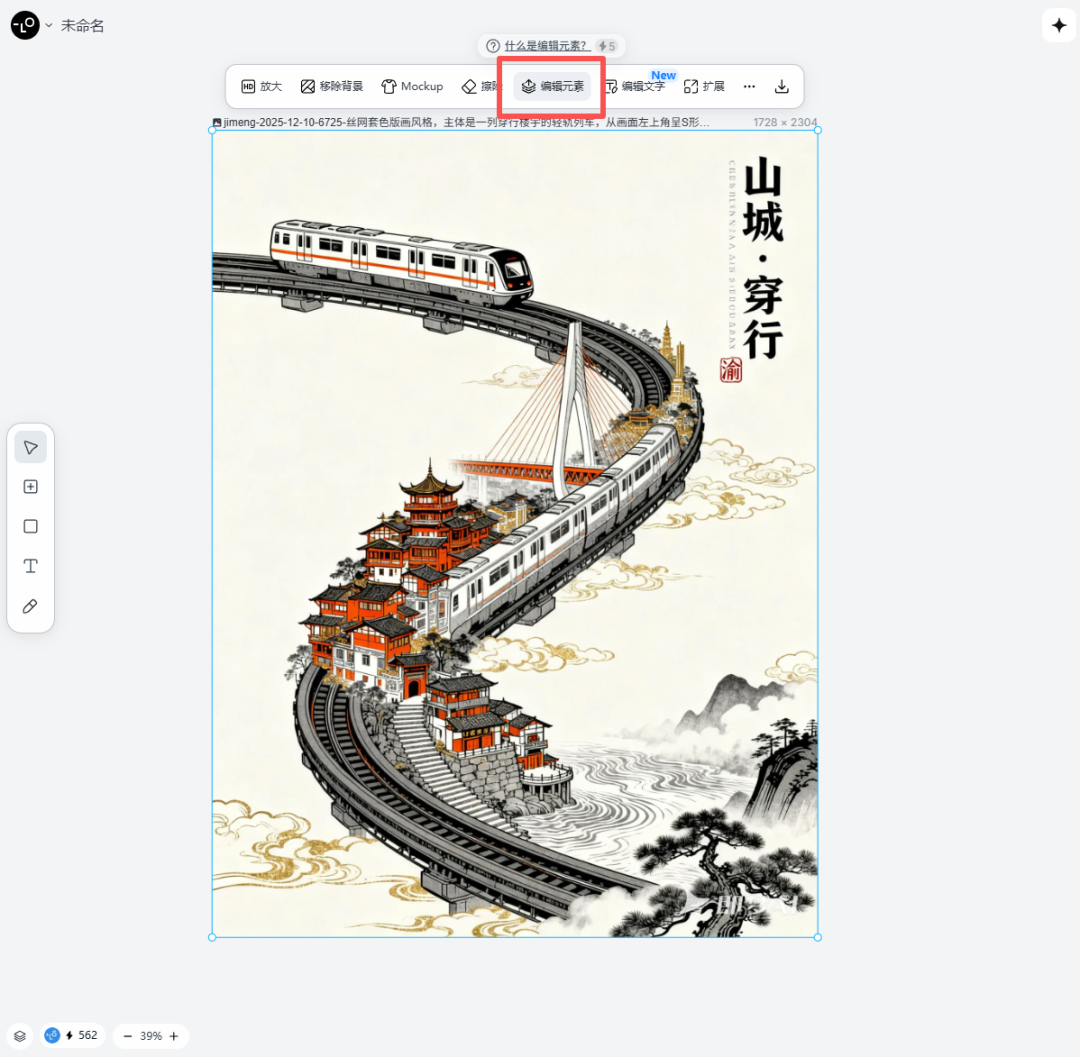Expand the dropdown arrow beside the logo
This screenshot has height=1057, width=1080.
(49, 25)
